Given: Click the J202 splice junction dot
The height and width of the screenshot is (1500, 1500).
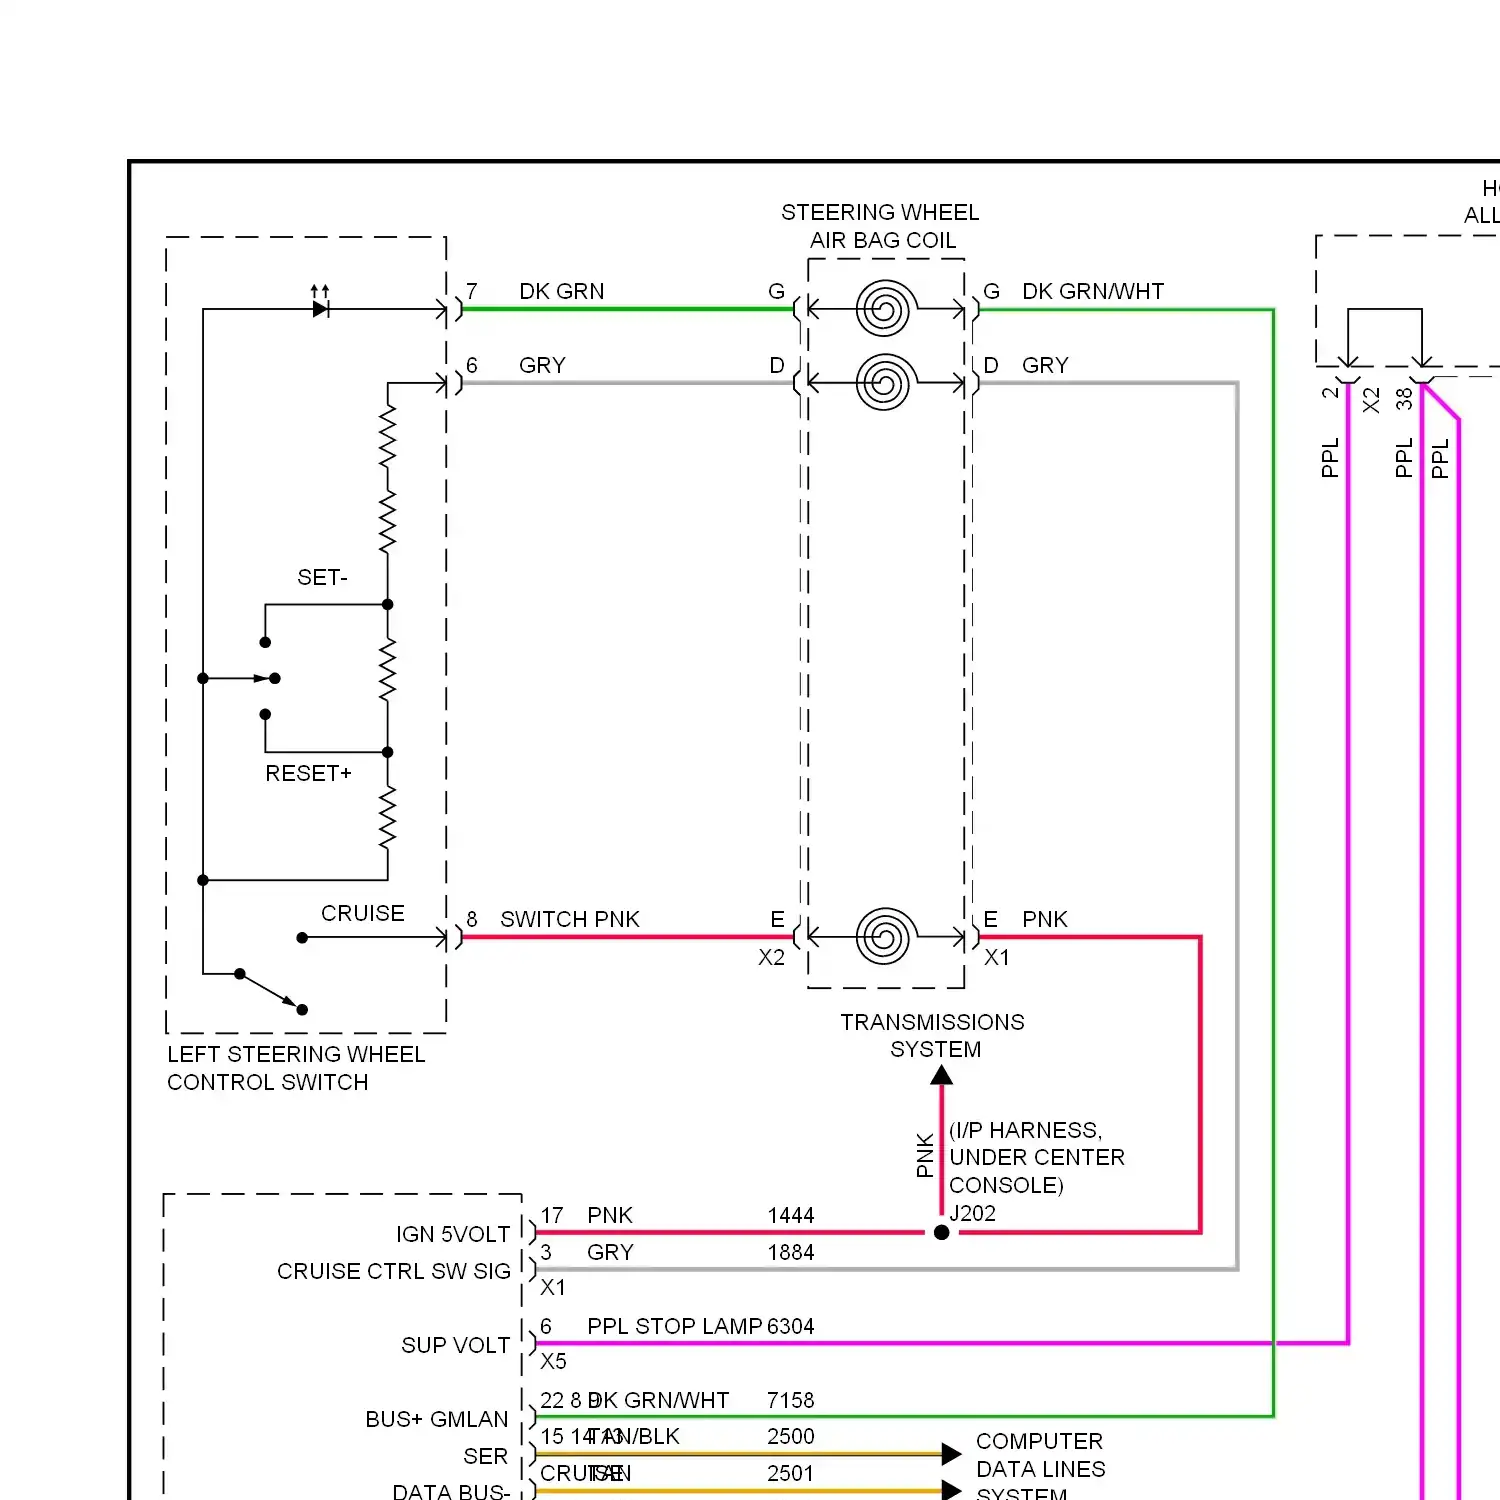Looking at the screenshot, I should tap(941, 1232).
